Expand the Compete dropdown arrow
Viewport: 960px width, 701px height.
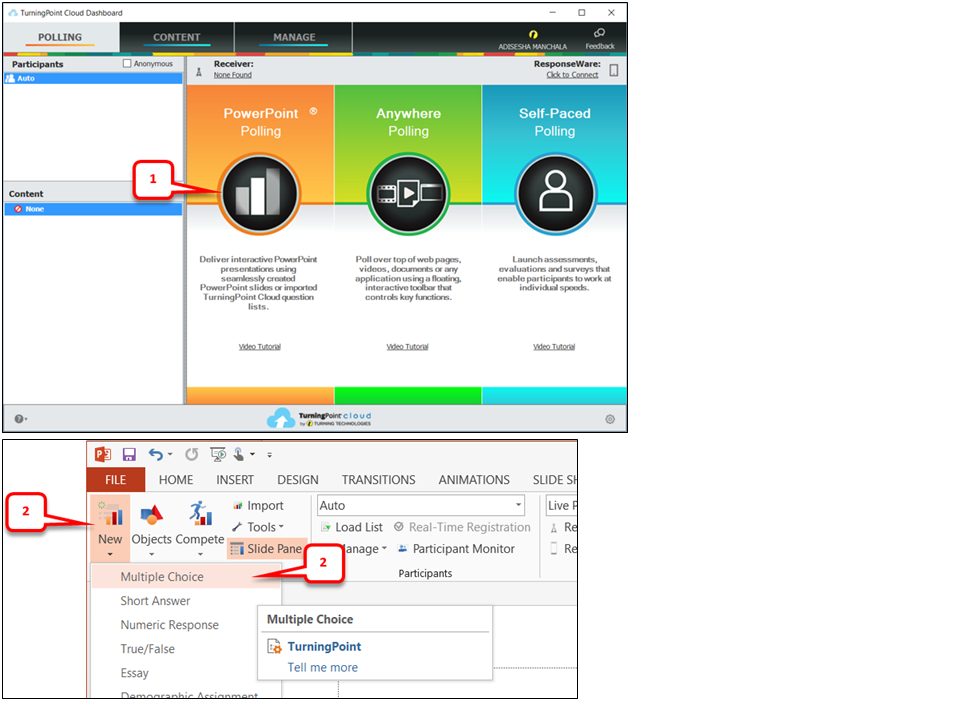200,555
